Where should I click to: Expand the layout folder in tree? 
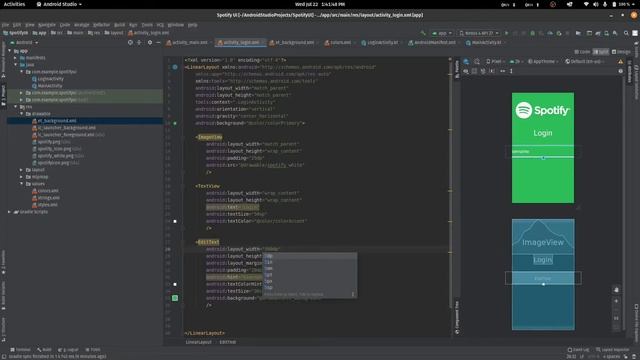(22, 170)
